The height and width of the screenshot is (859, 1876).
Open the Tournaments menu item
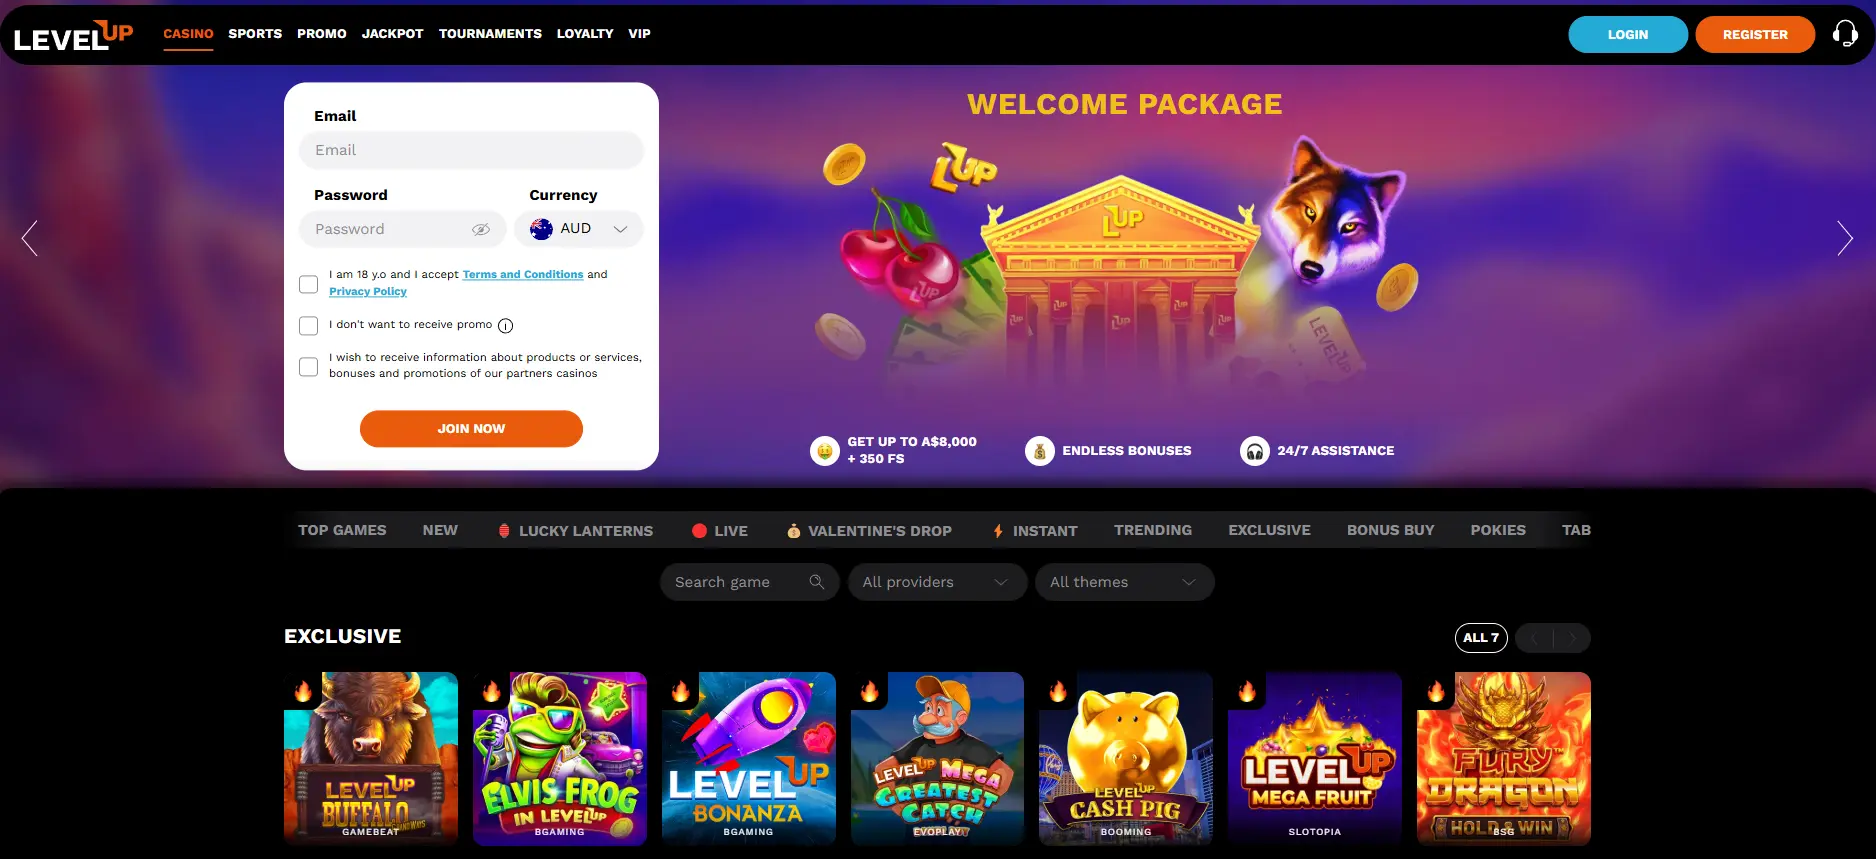[x=490, y=34]
